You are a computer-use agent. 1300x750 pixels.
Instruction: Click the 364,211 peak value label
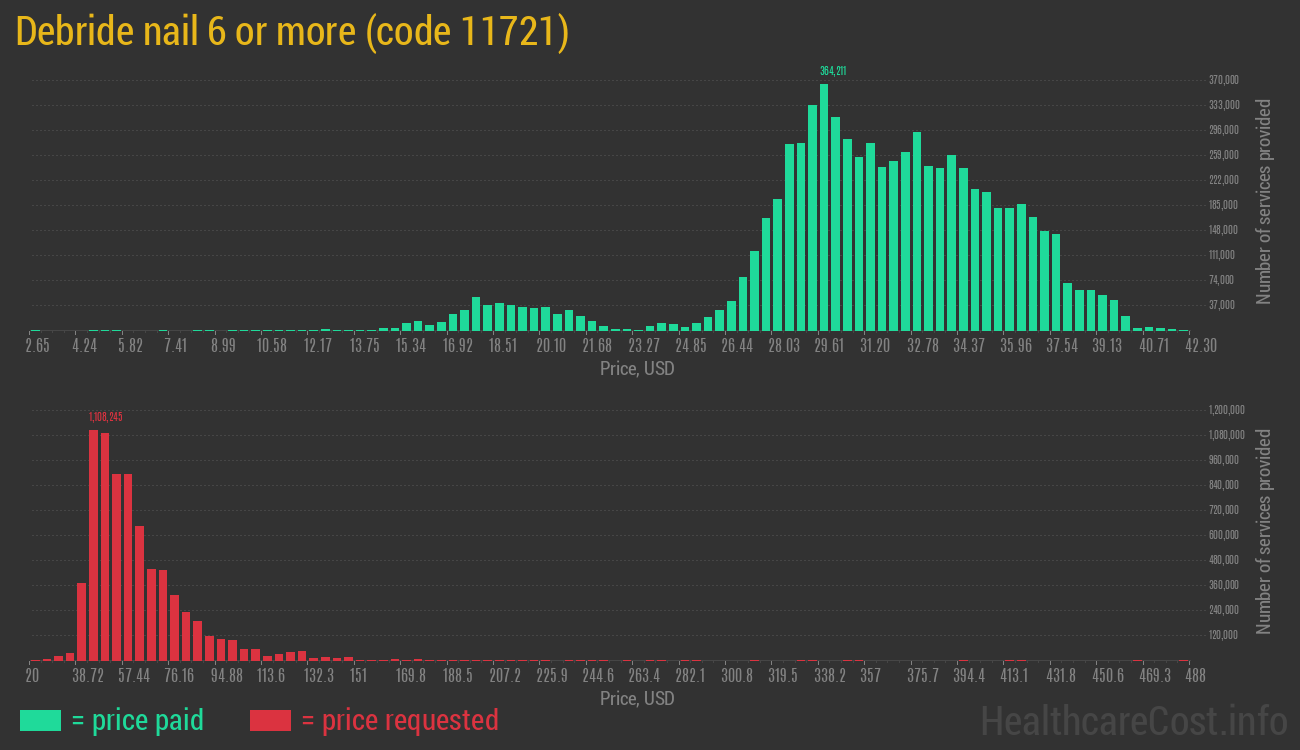833,71
